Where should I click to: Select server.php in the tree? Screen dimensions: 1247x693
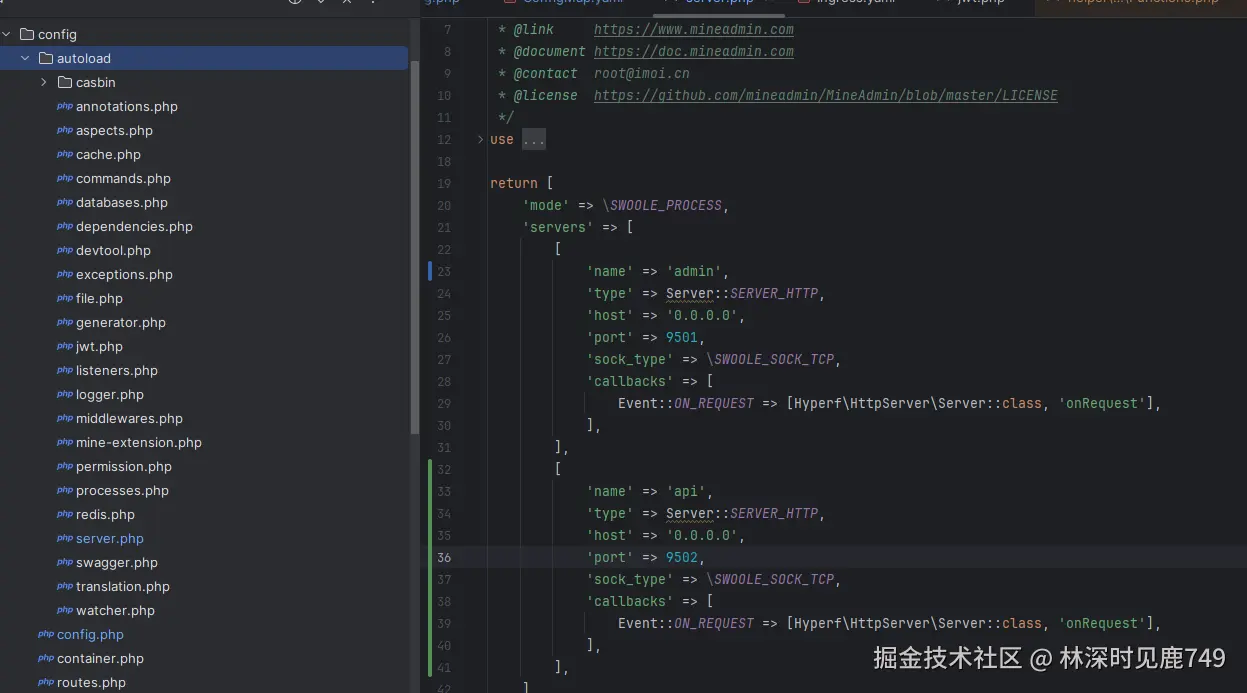click(110, 538)
